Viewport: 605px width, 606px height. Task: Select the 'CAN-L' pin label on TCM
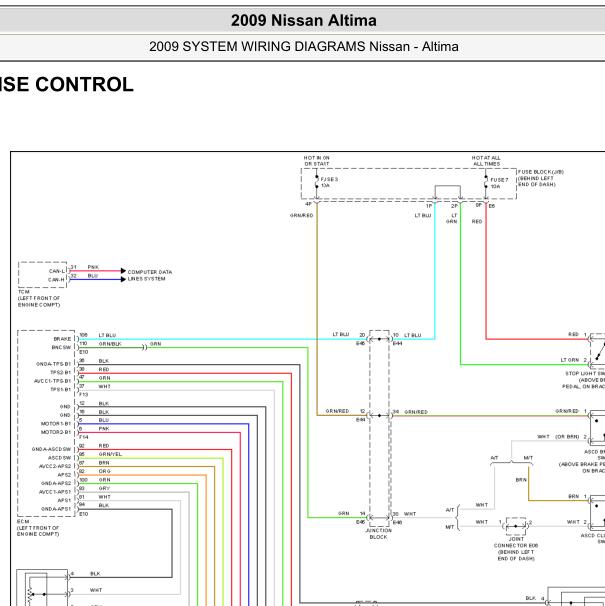(57, 271)
